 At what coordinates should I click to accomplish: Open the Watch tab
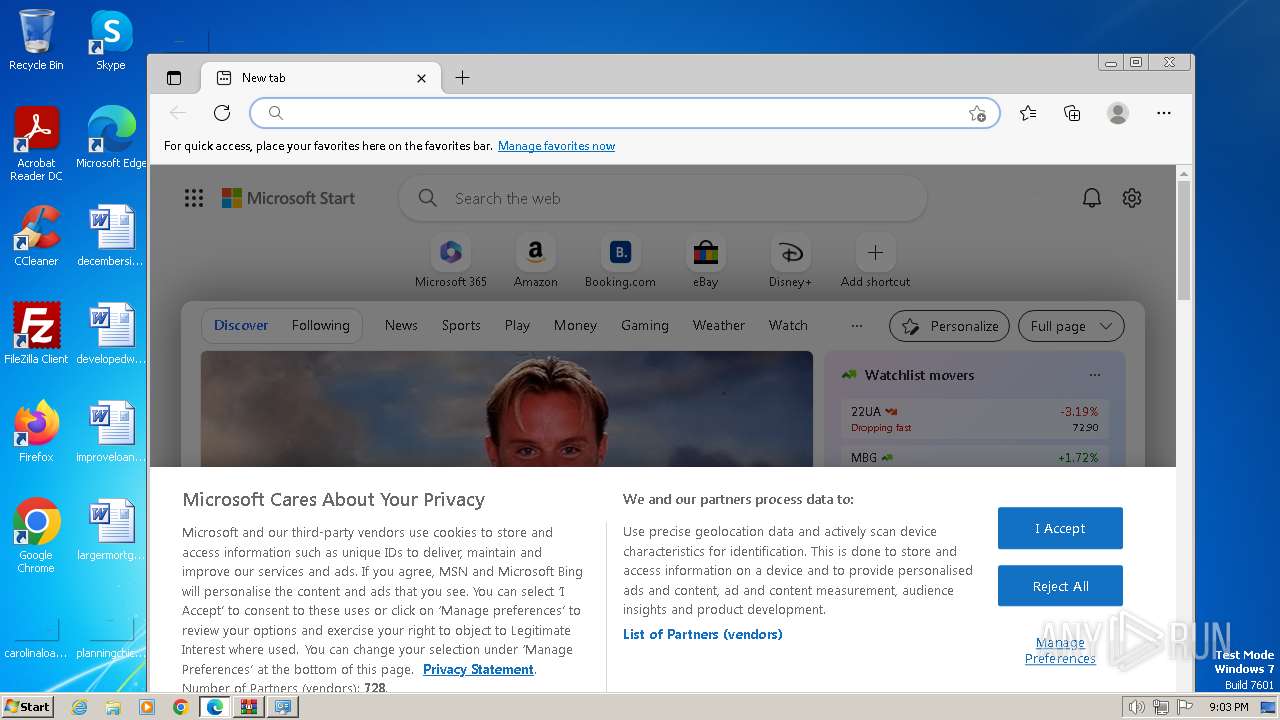point(788,325)
